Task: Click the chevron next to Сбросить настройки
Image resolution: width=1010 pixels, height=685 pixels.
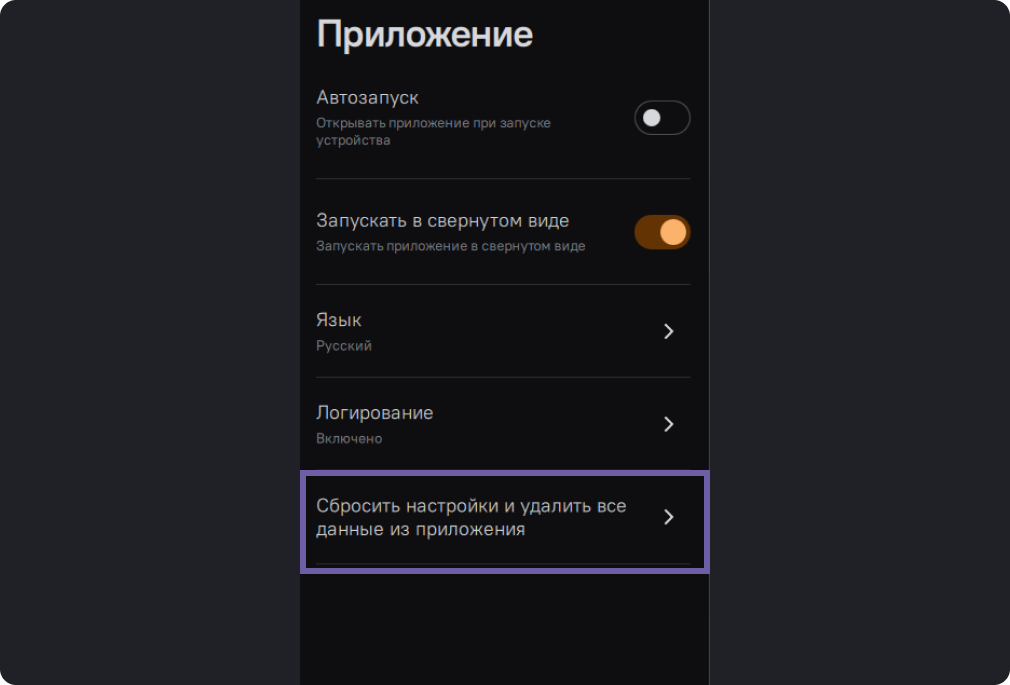Action: coord(669,517)
